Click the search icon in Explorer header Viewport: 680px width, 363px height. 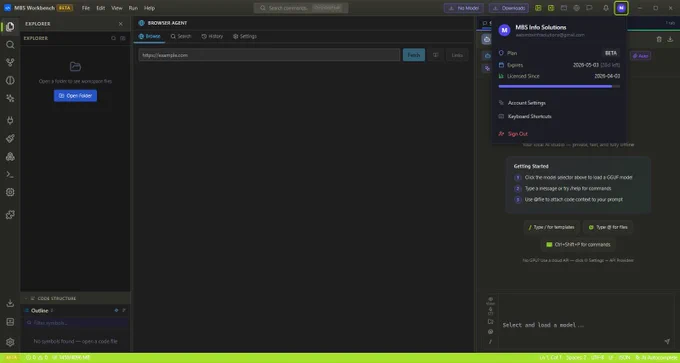(113, 38)
